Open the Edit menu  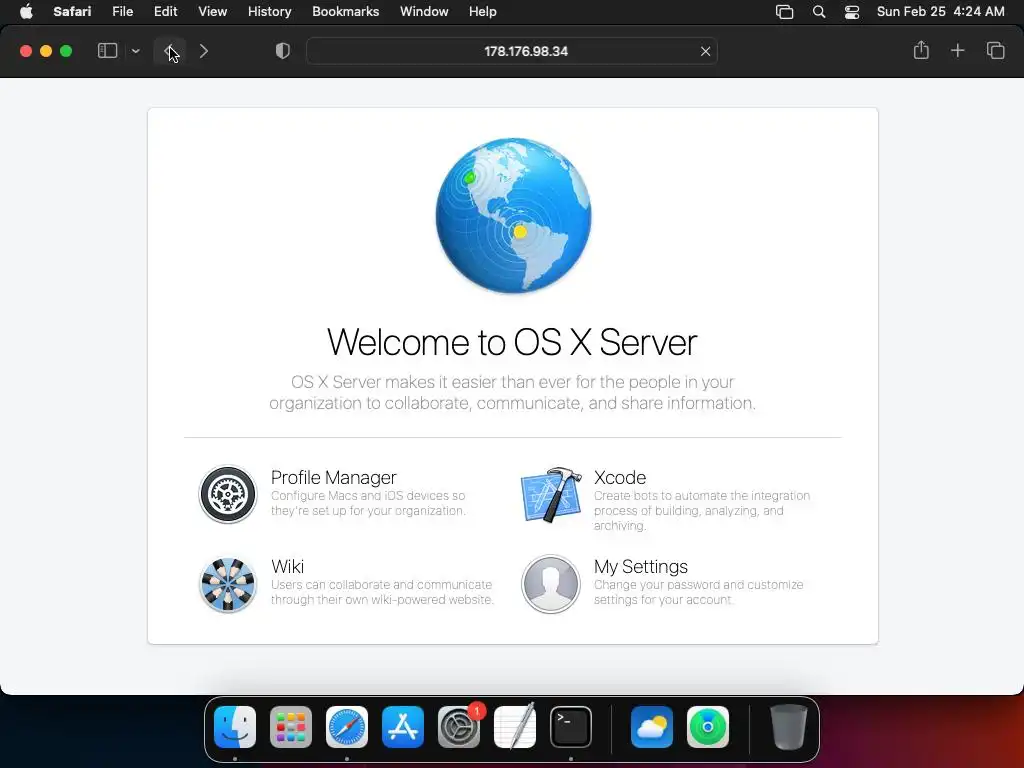[165, 12]
